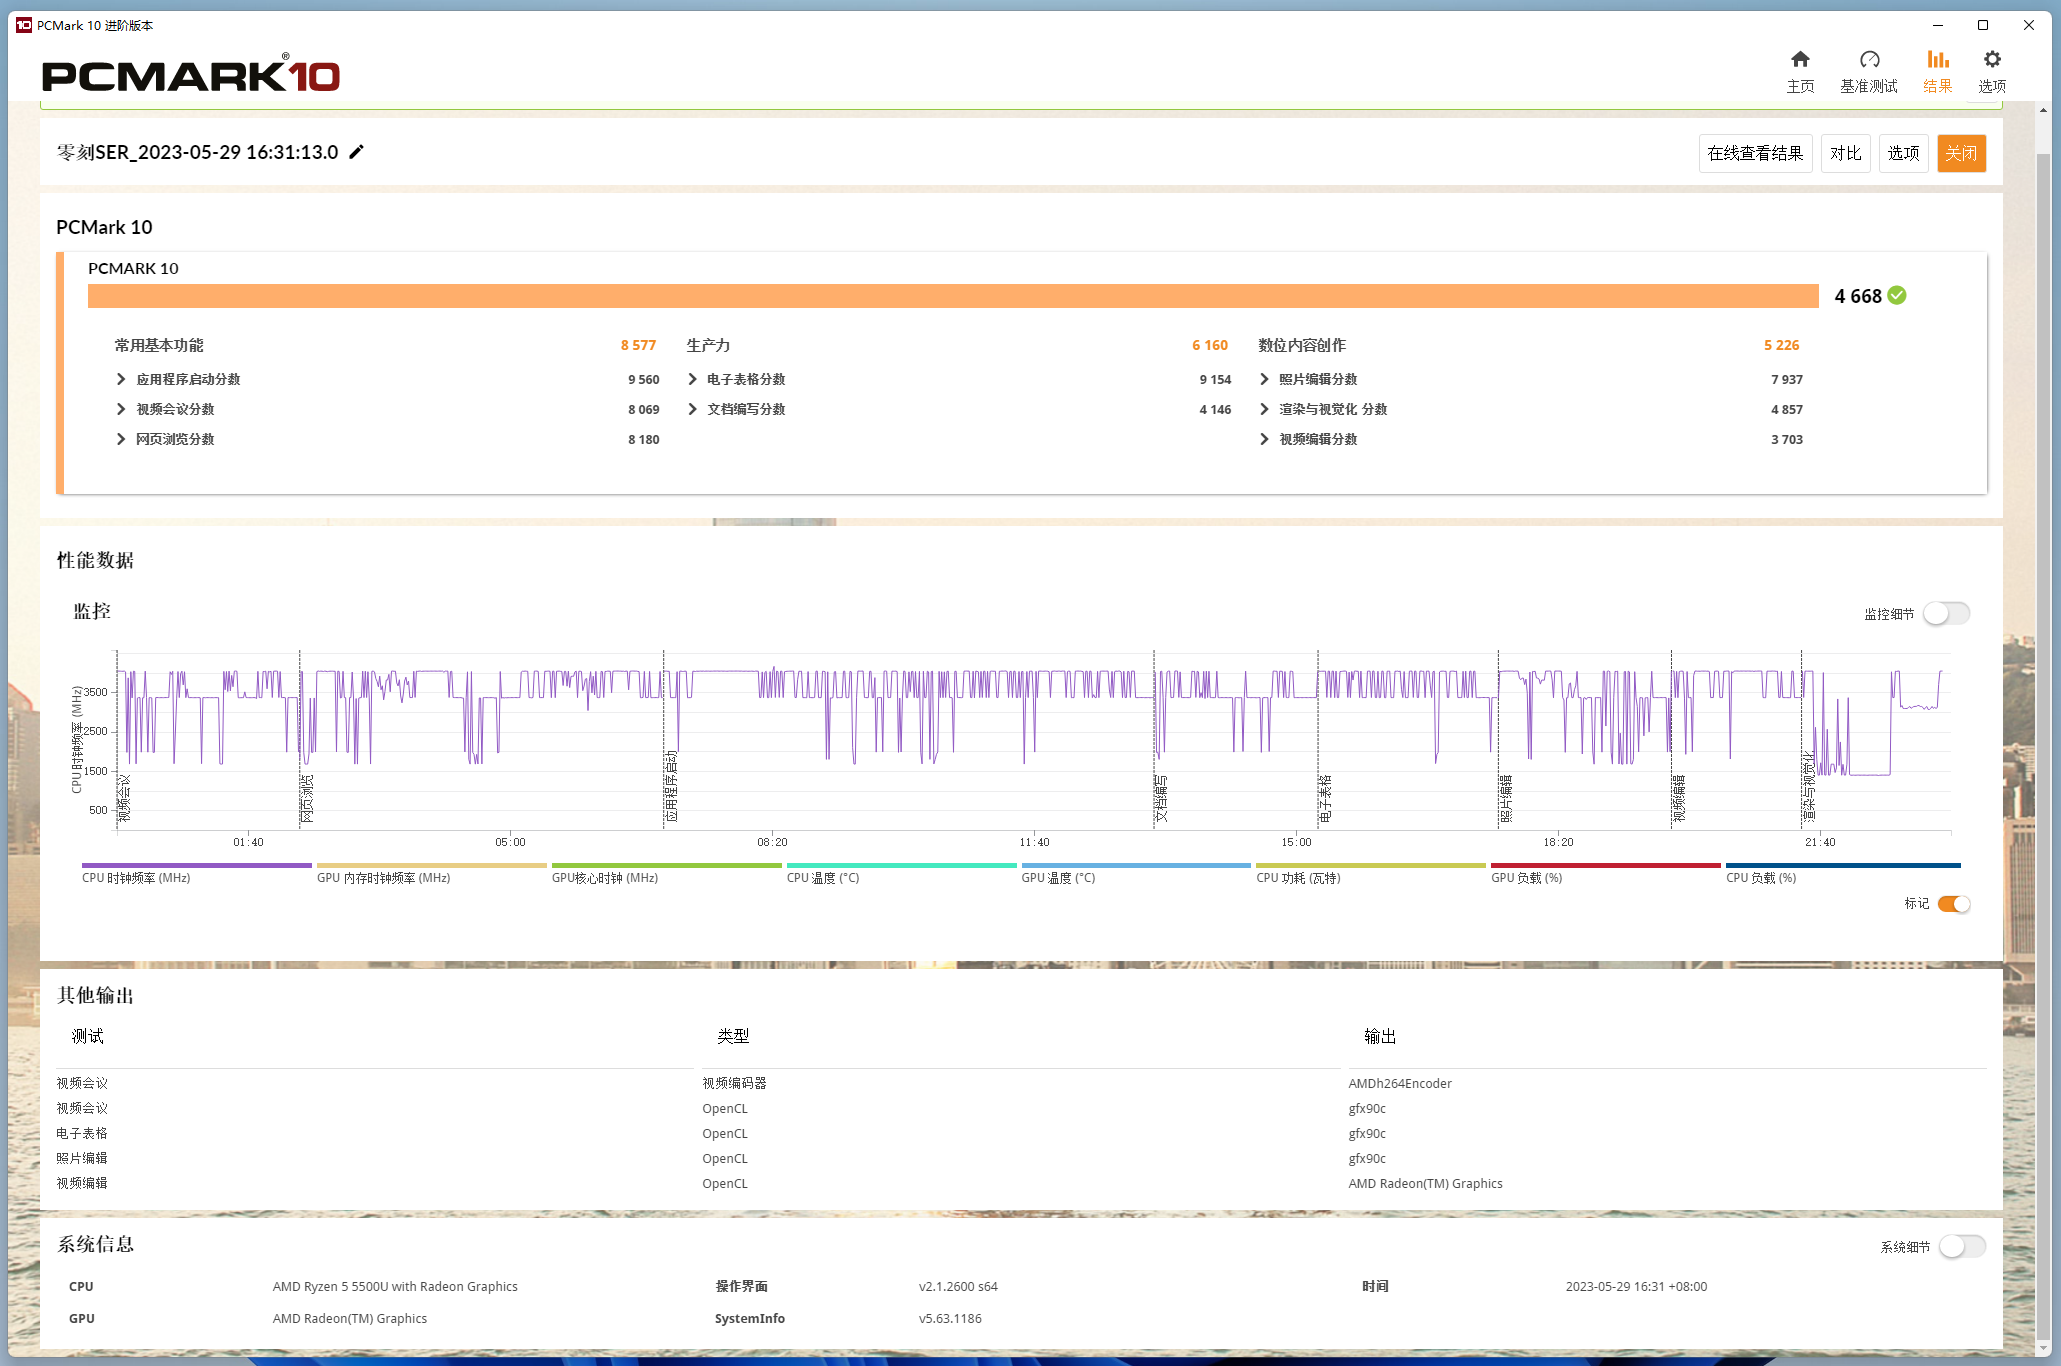This screenshot has width=2061, height=1366.
Task: Click the 在线查看结果 button
Action: coord(1755,153)
